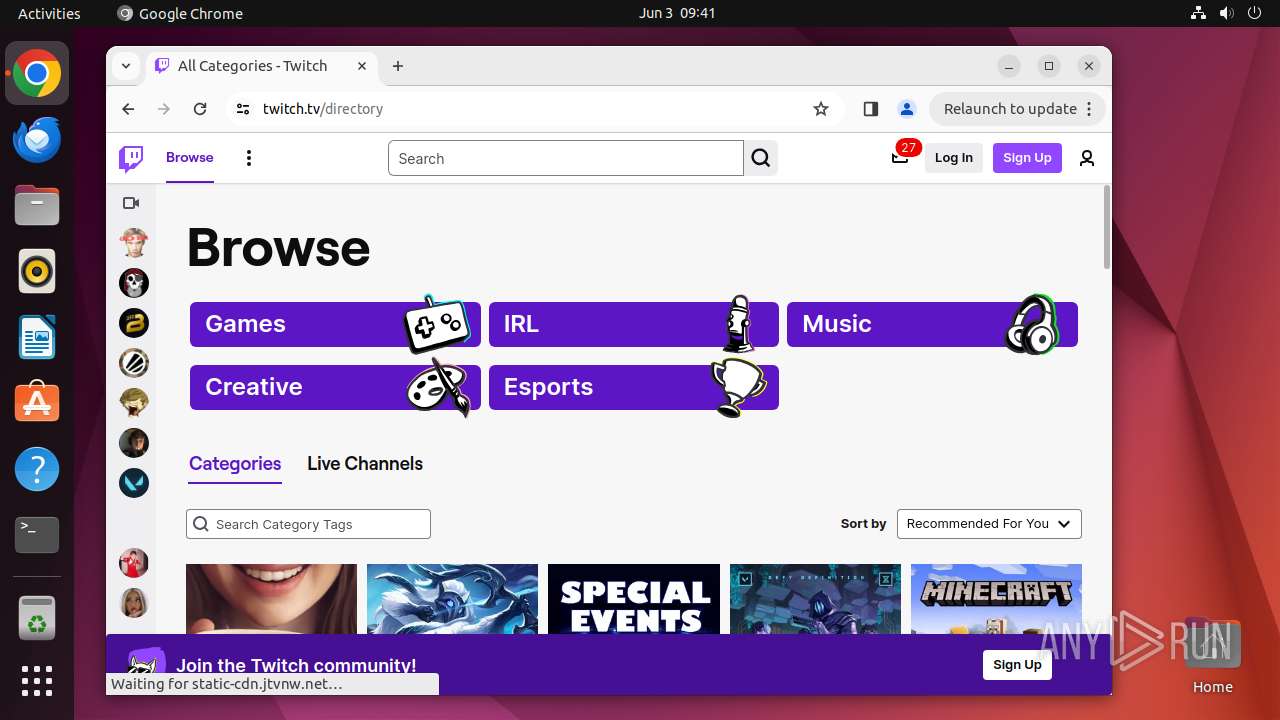Open the Esports category banner
Image resolution: width=1280 pixels, height=720 pixels.
point(634,387)
